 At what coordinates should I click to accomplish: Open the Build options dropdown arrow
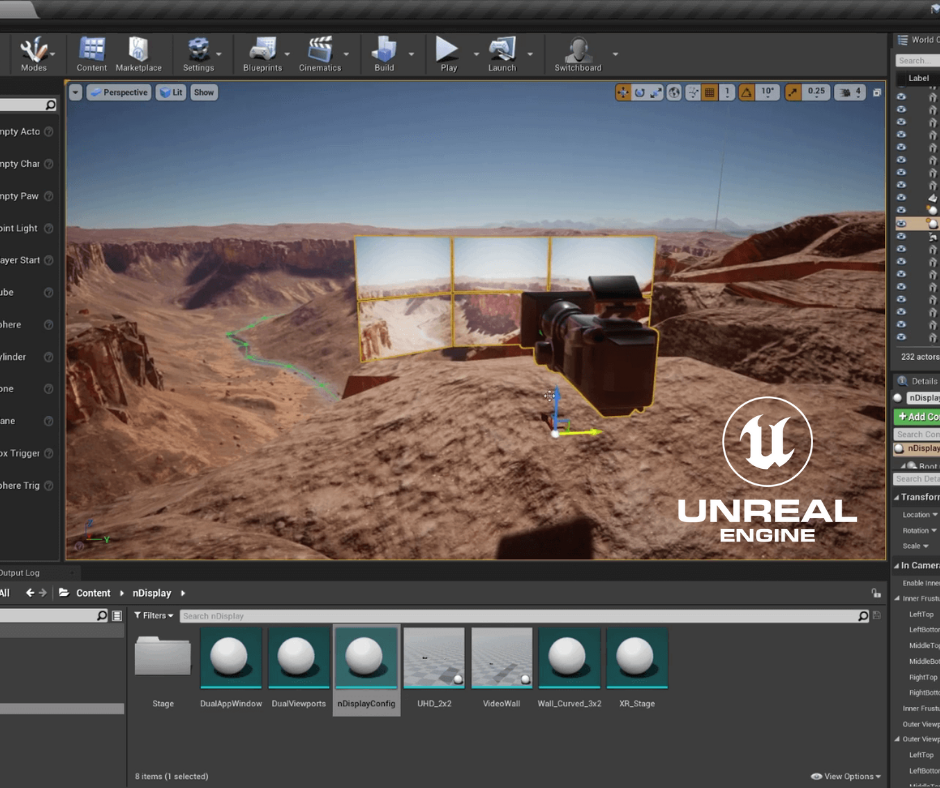(x=411, y=54)
